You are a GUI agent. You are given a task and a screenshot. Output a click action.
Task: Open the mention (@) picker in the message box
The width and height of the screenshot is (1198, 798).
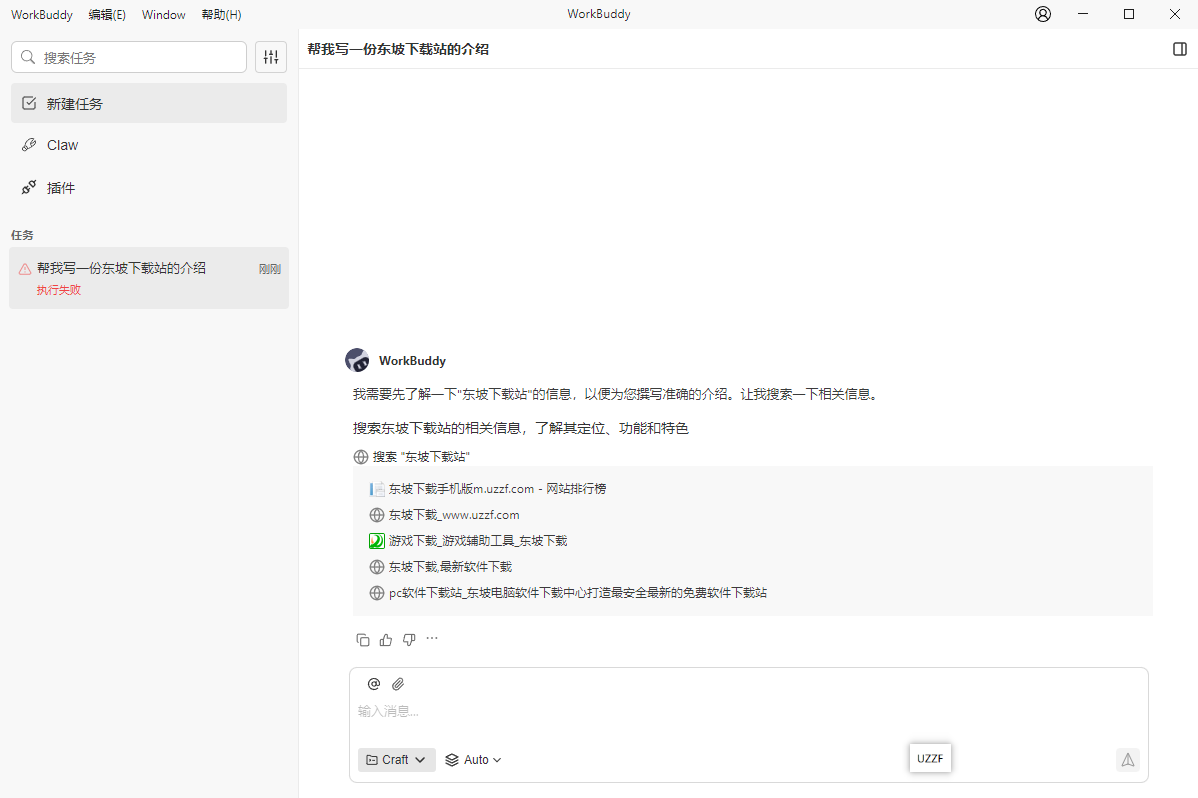(x=373, y=683)
